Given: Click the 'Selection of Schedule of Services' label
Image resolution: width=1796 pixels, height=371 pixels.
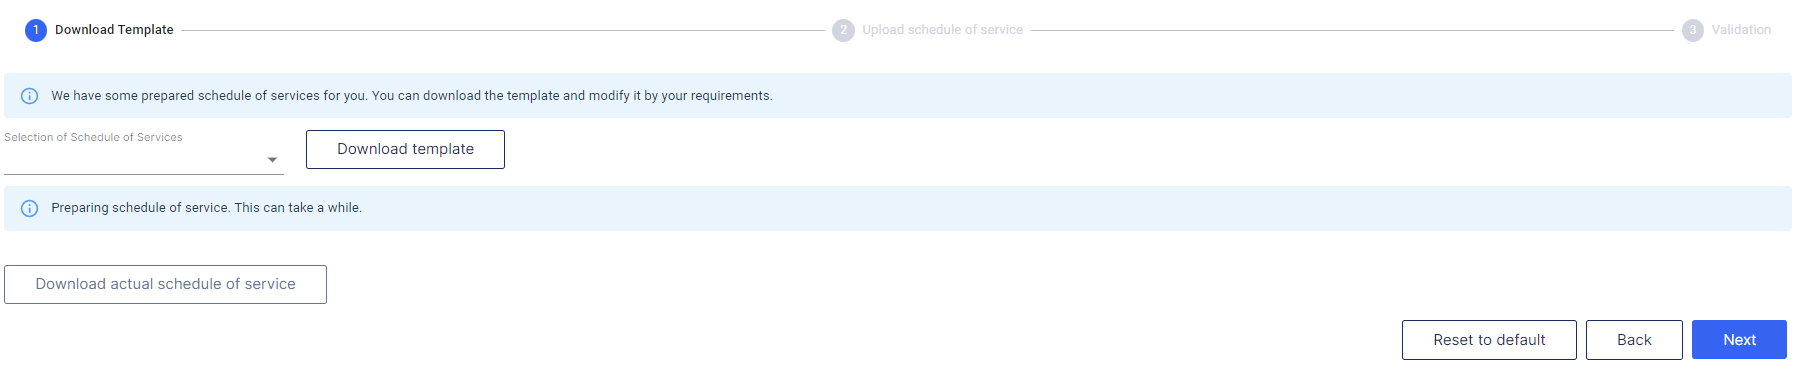Looking at the screenshot, I should coord(93,137).
